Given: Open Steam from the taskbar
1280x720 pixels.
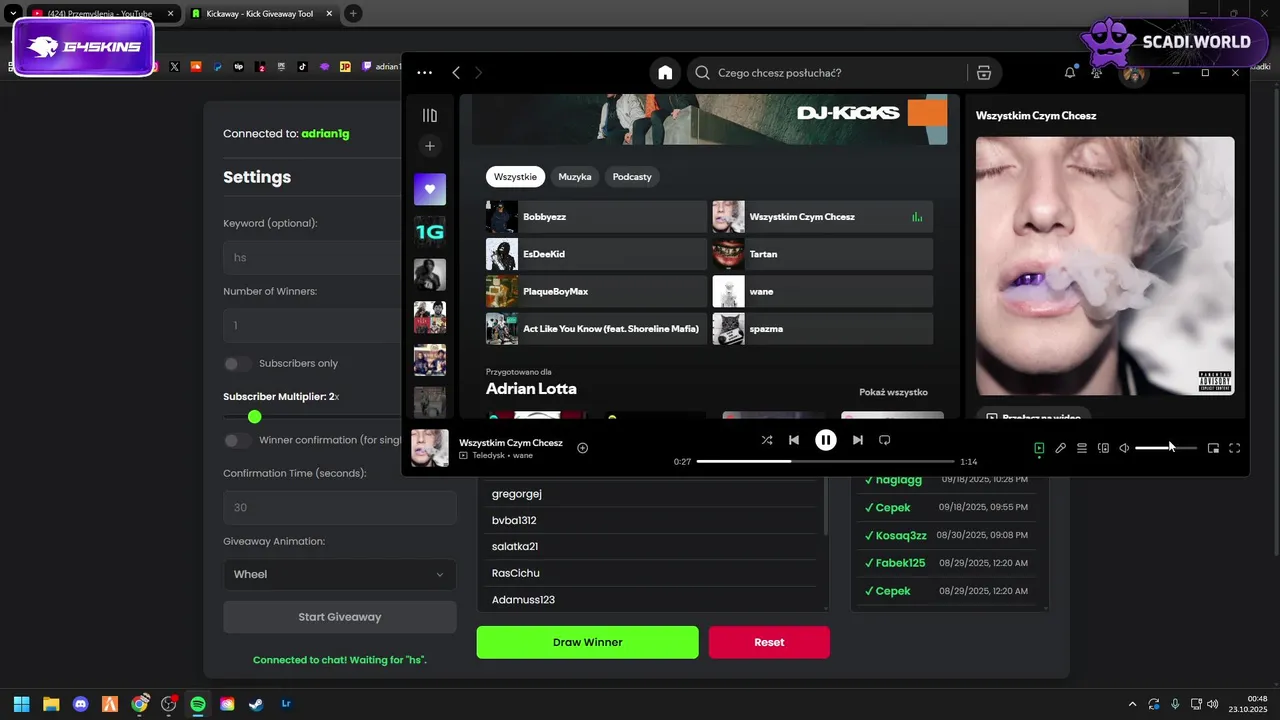Looking at the screenshot, I should coord(257,704).
